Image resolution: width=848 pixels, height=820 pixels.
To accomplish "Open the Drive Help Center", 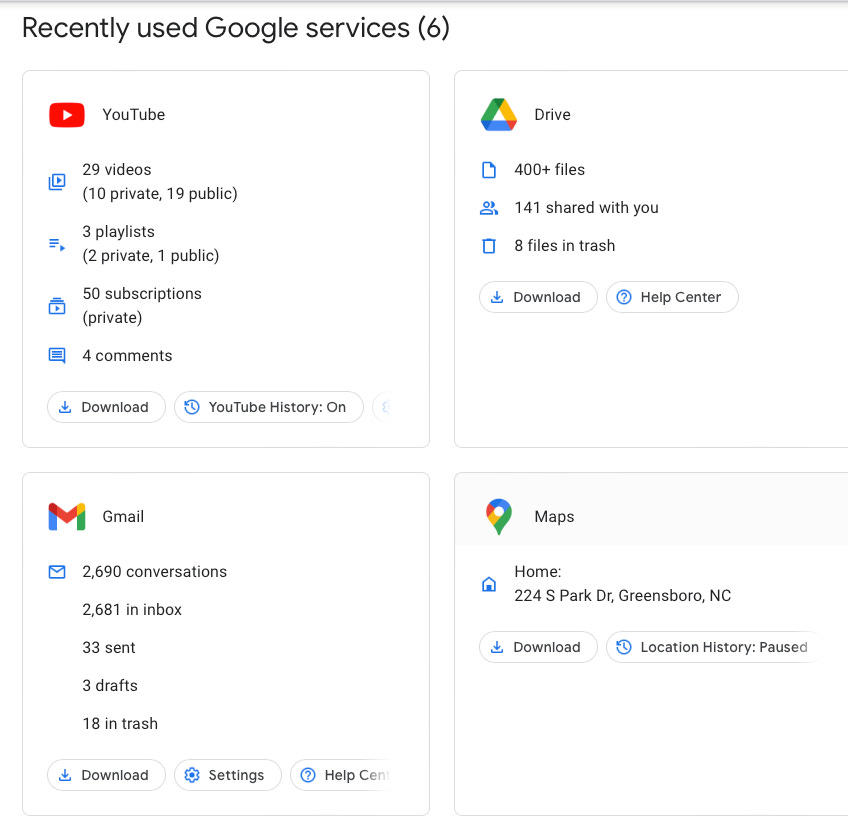I will click(x=672, y=297).
